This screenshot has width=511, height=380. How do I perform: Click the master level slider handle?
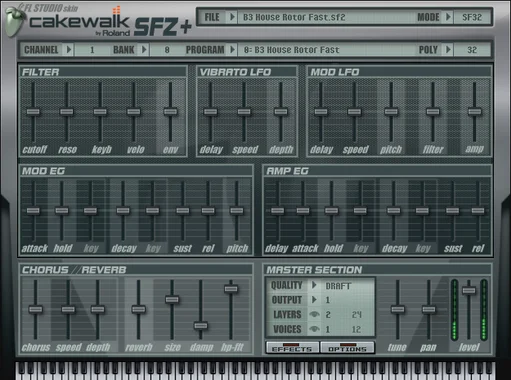[x=469, y=290]
